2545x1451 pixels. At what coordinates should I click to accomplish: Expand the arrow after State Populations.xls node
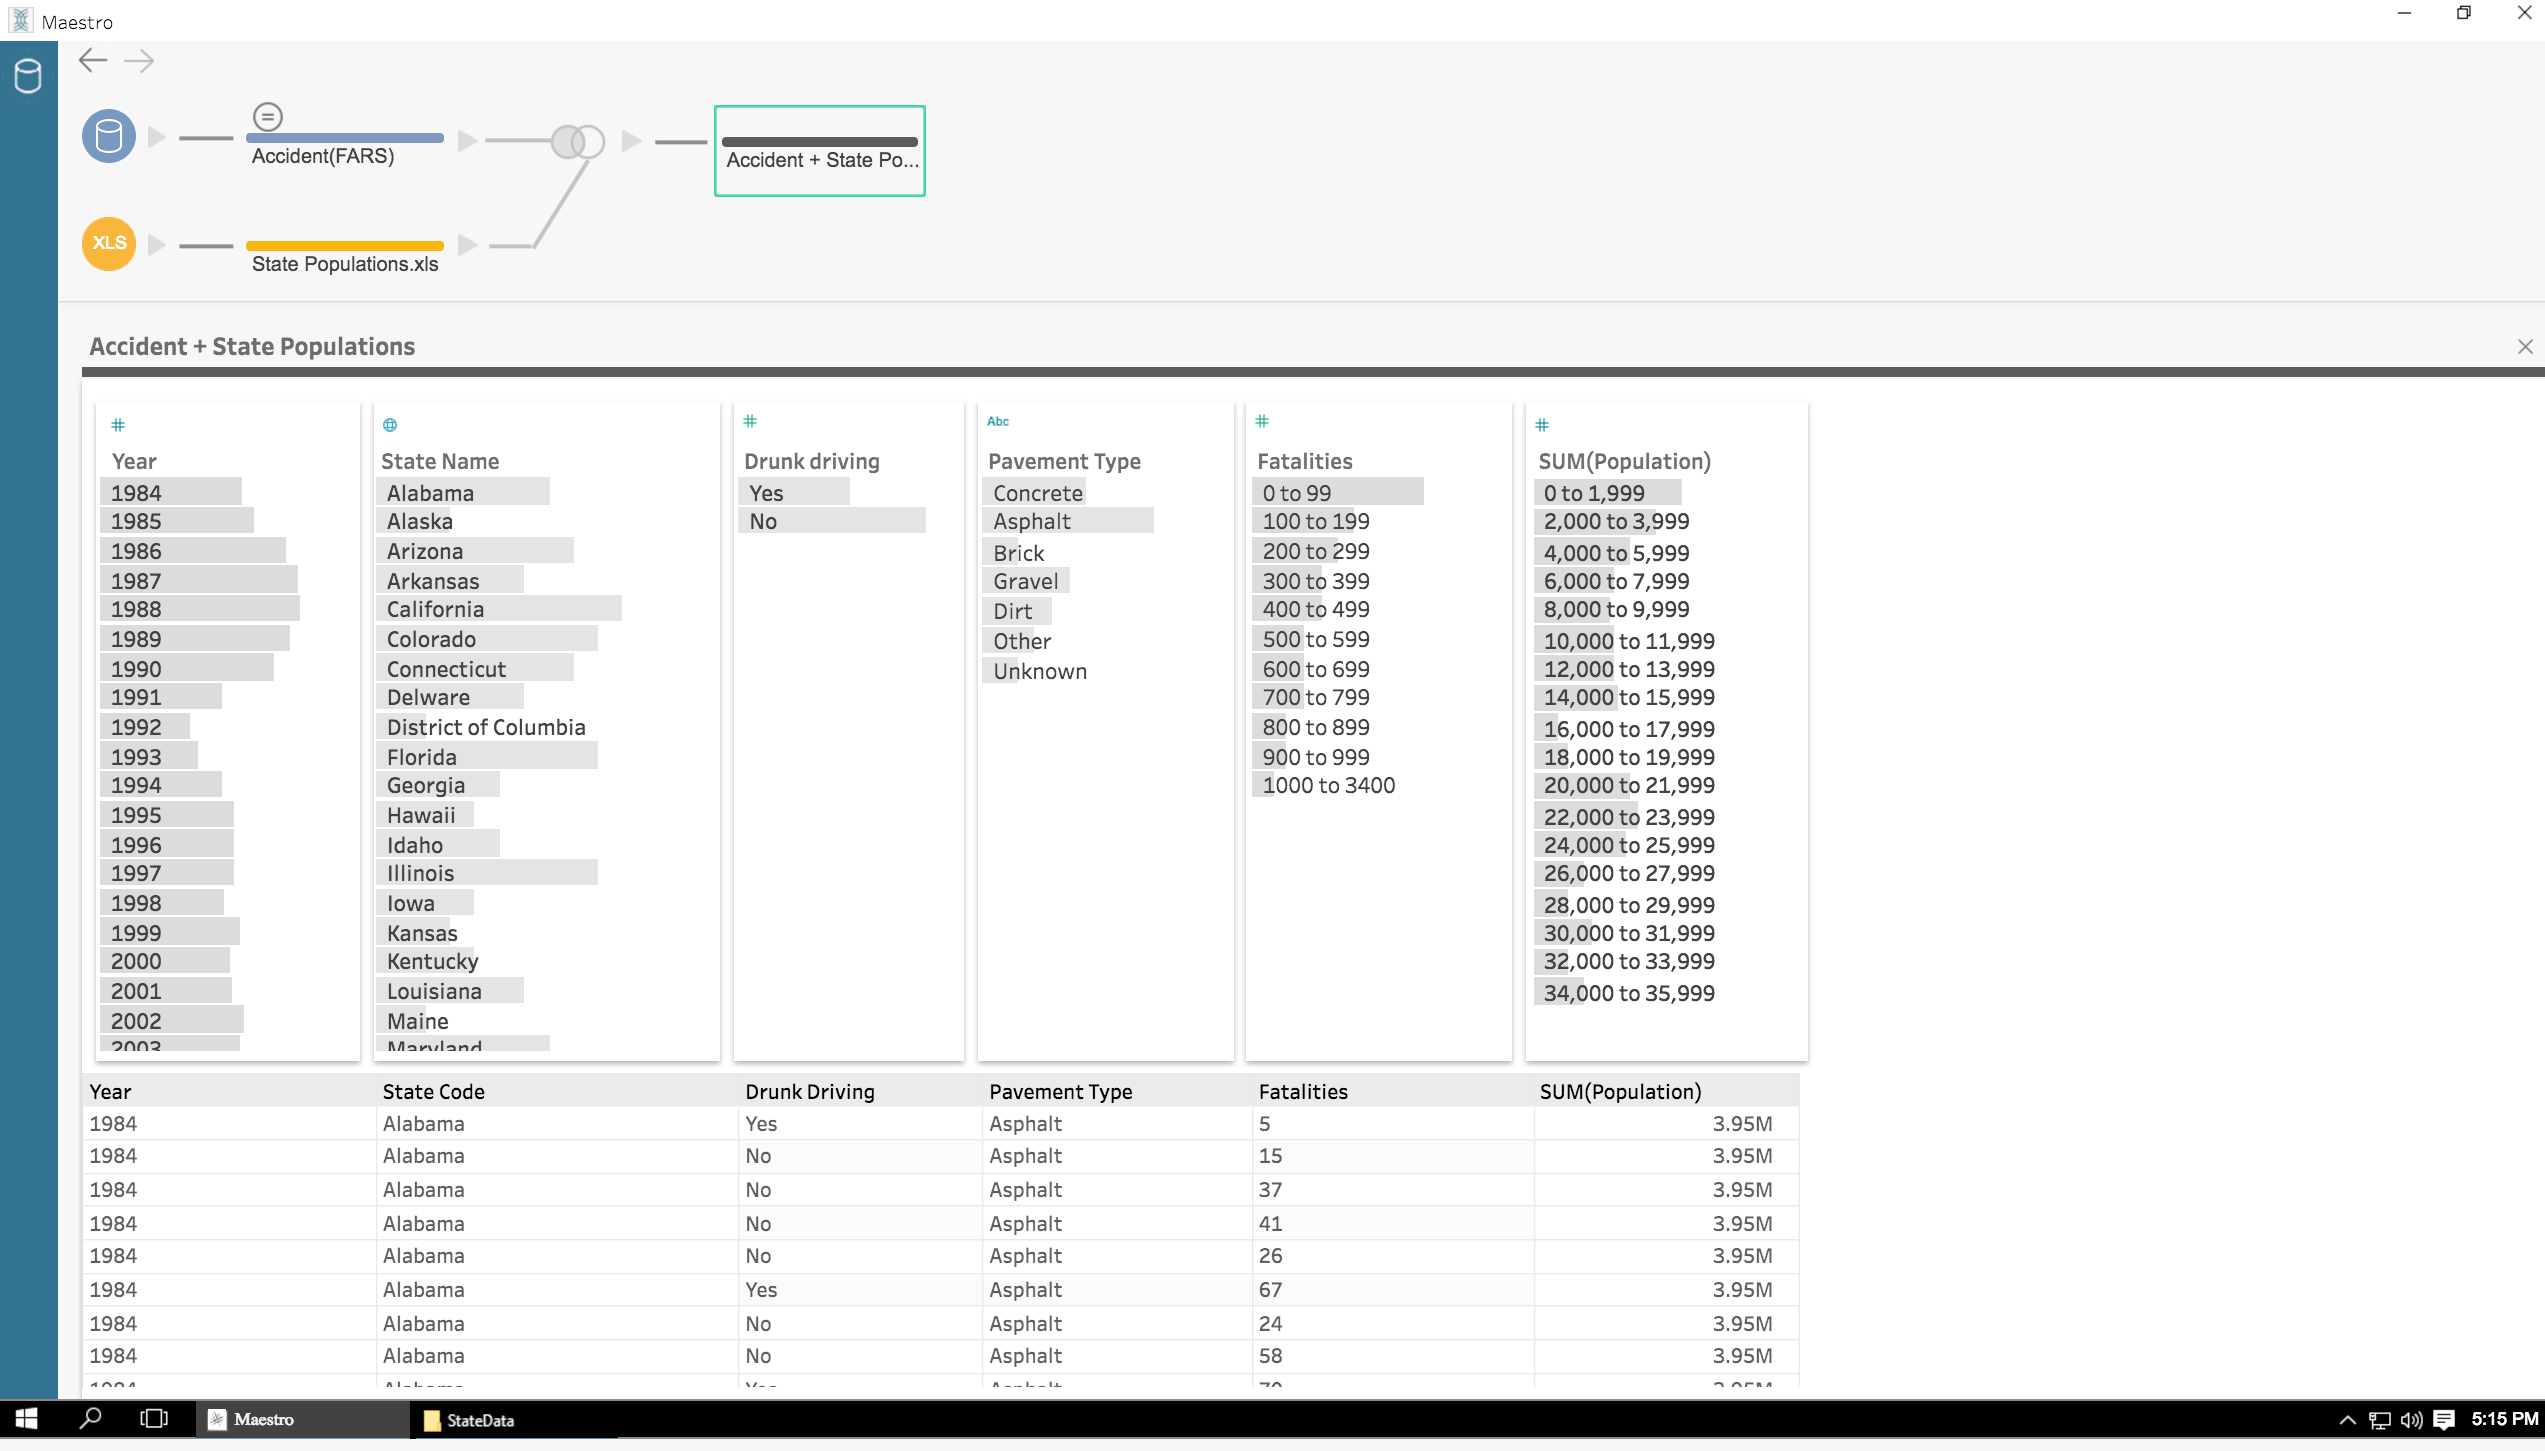click(x=467, y=244)
